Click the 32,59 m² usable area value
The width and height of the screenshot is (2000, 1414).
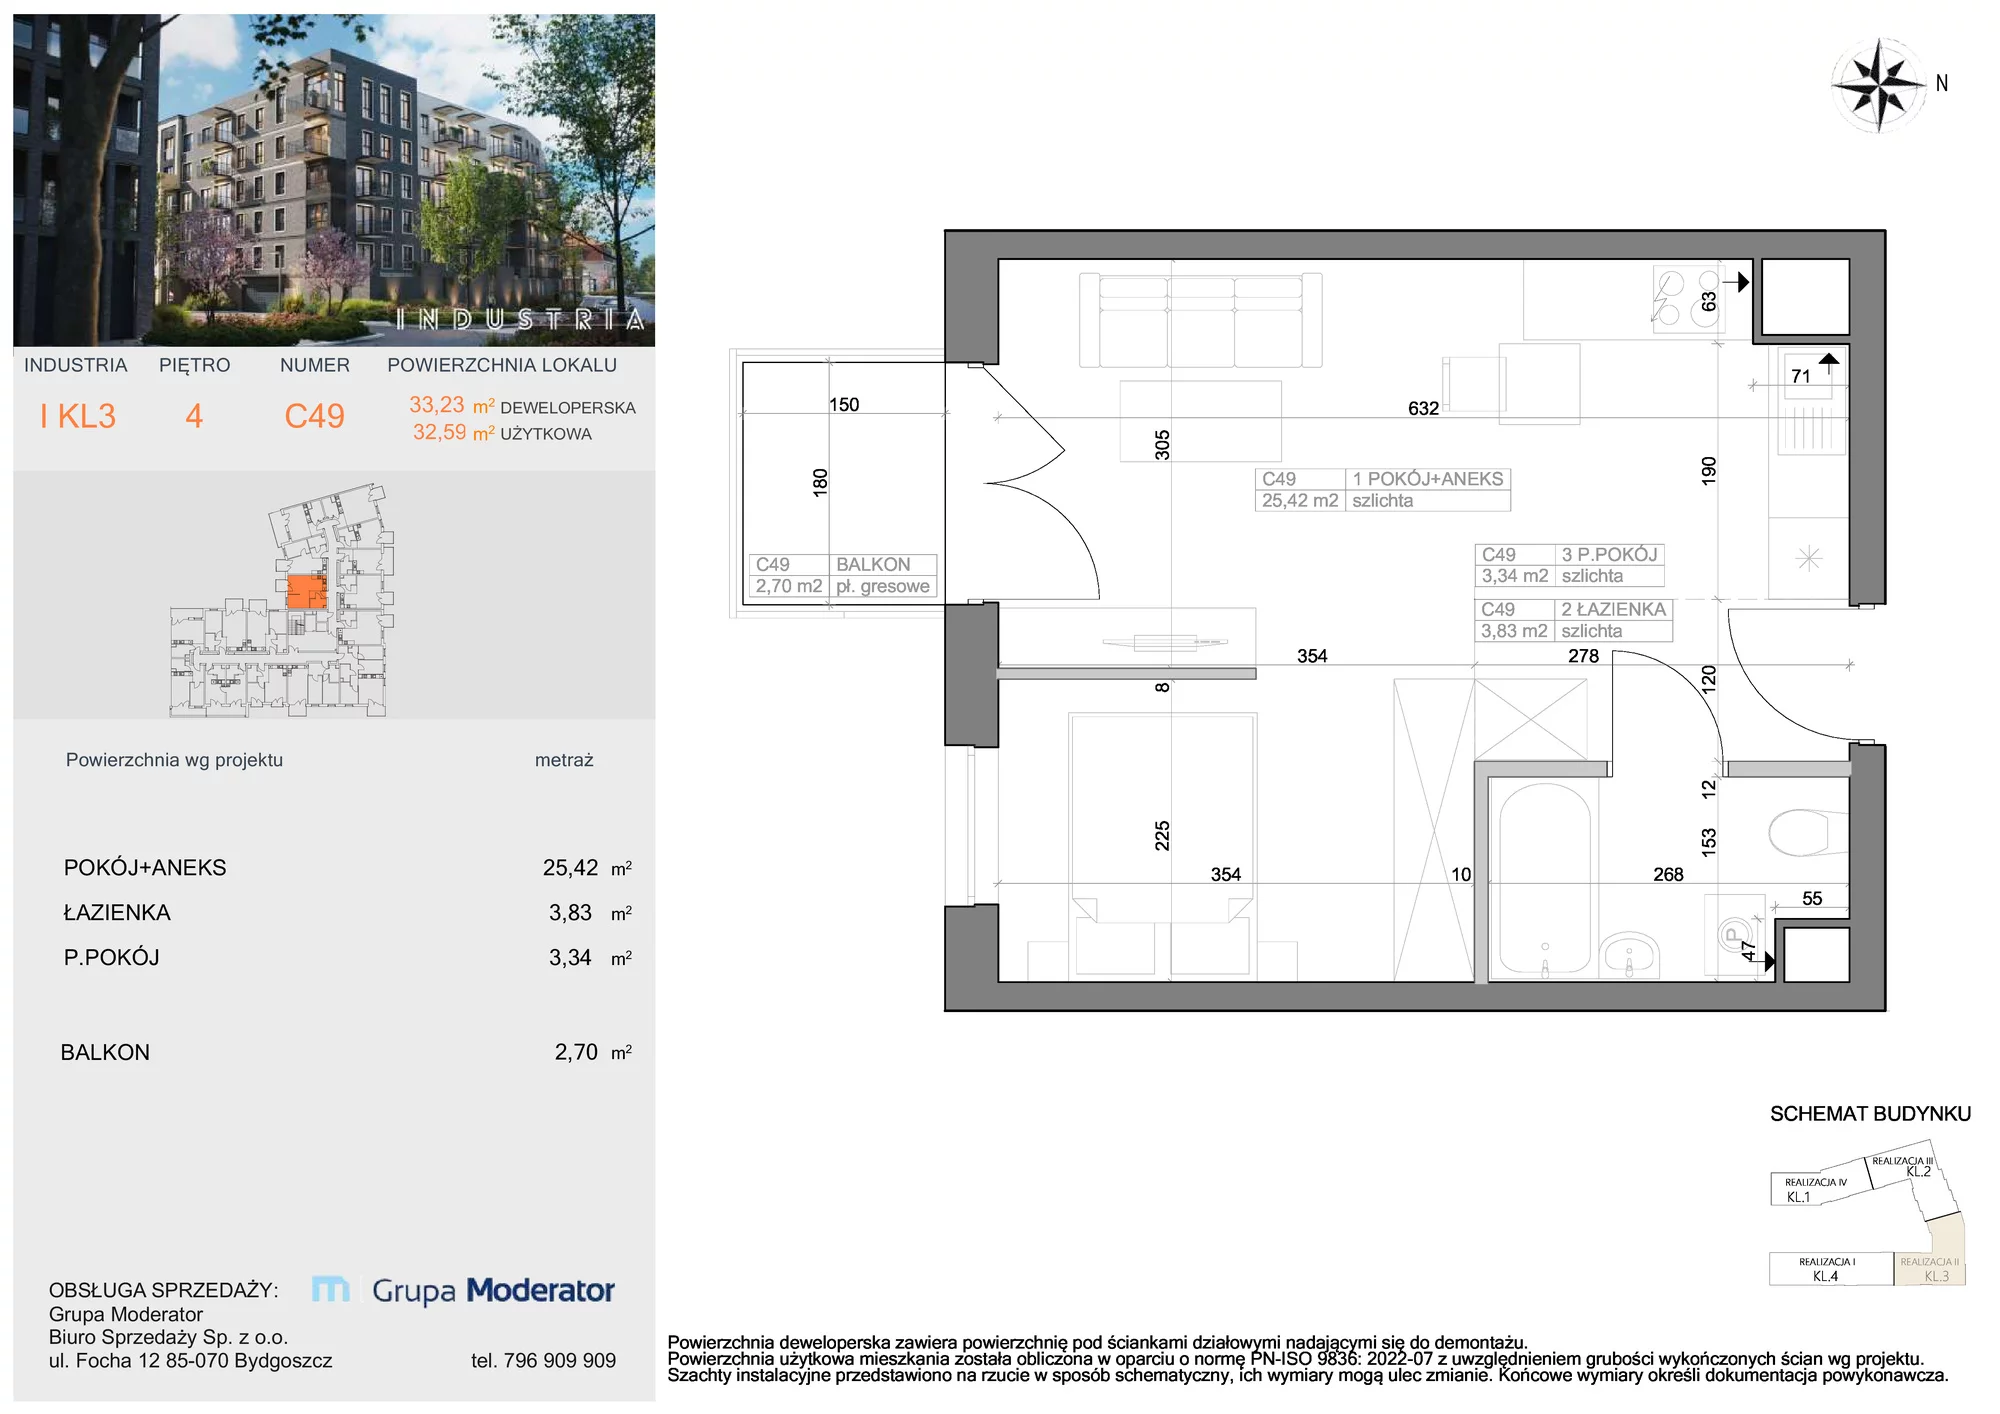pyautogui.click(x=454, y=432)
